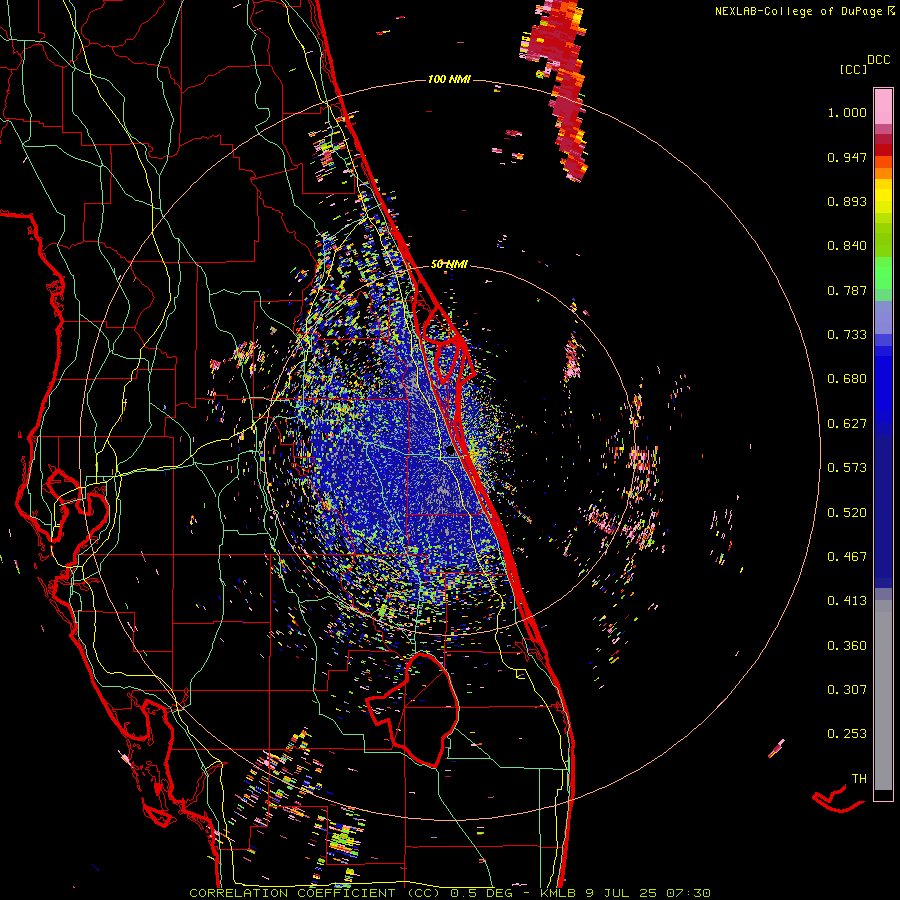Select the 0.733 color bar value
Image resolution: width=900 pixels, height=900 pixels.
point(847,335)
